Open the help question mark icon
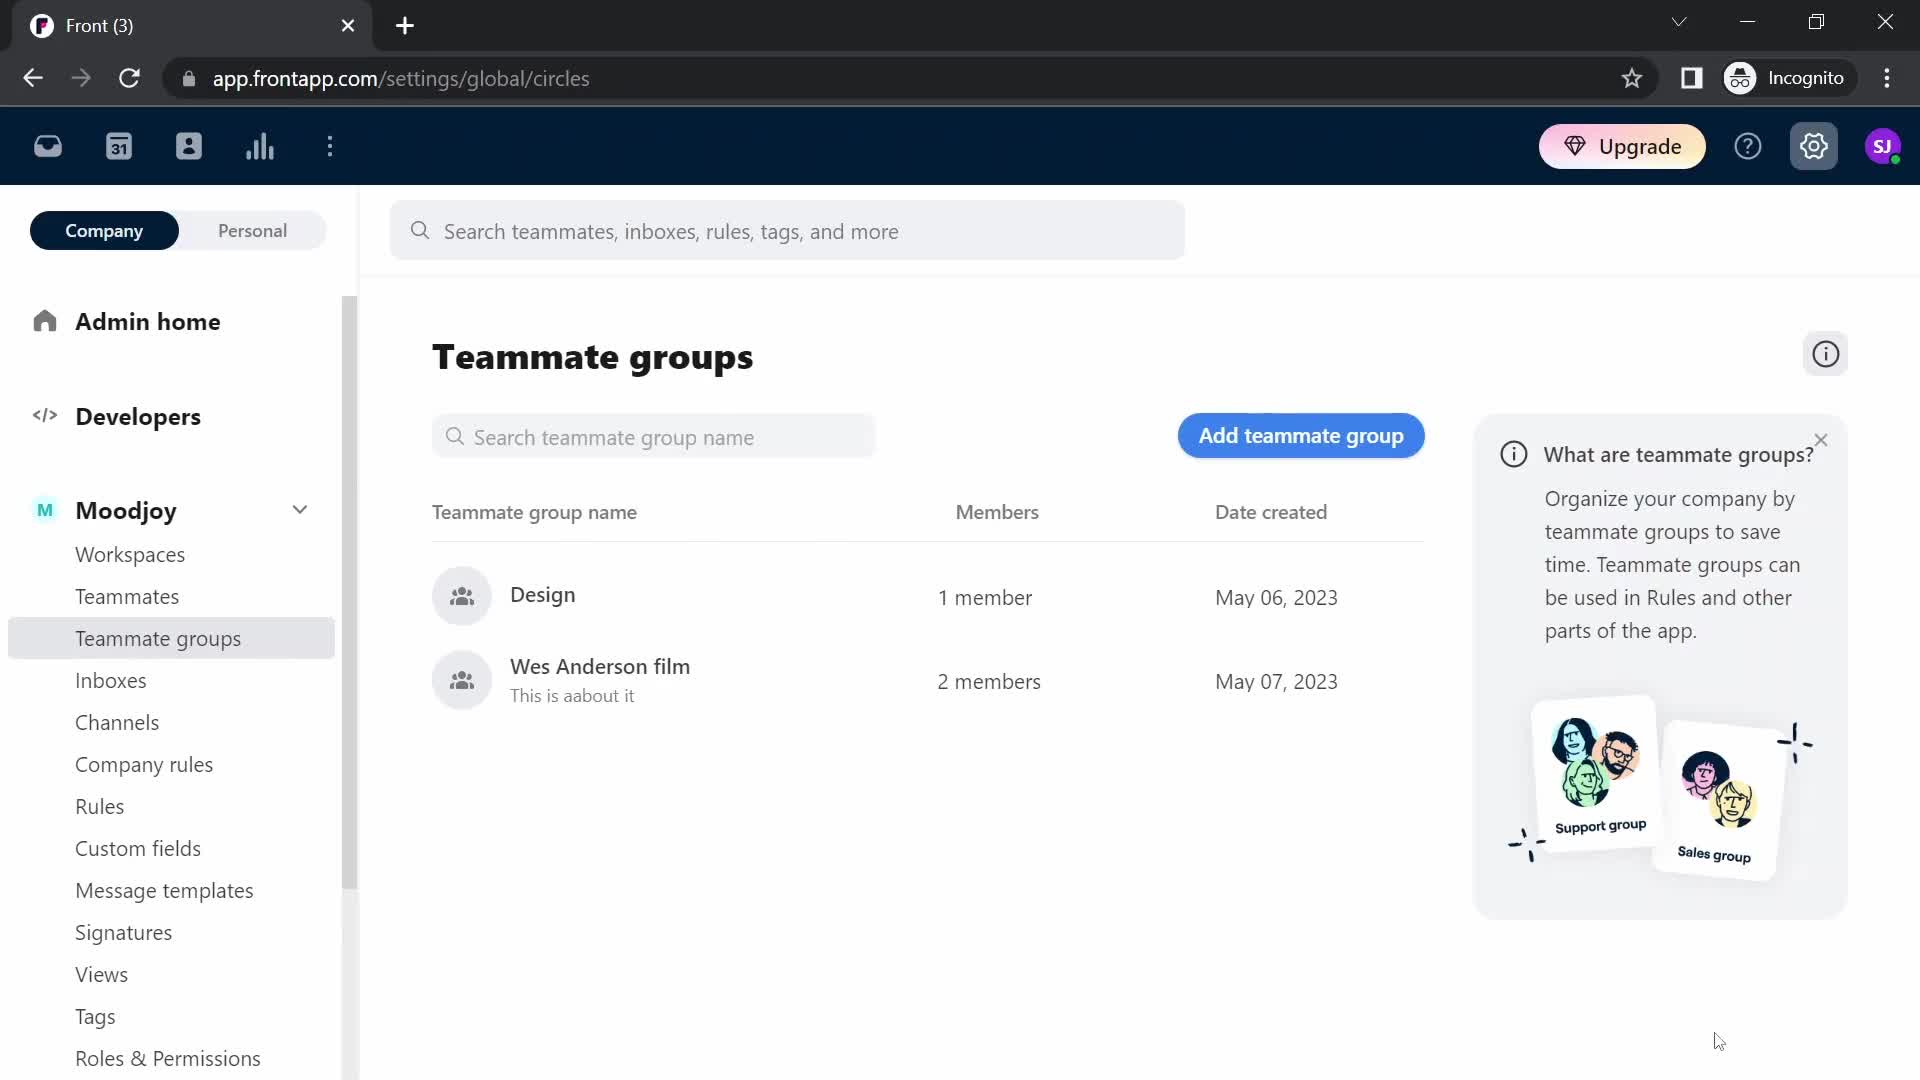The image size is (1920, 1080). [x=1748, y=147]
